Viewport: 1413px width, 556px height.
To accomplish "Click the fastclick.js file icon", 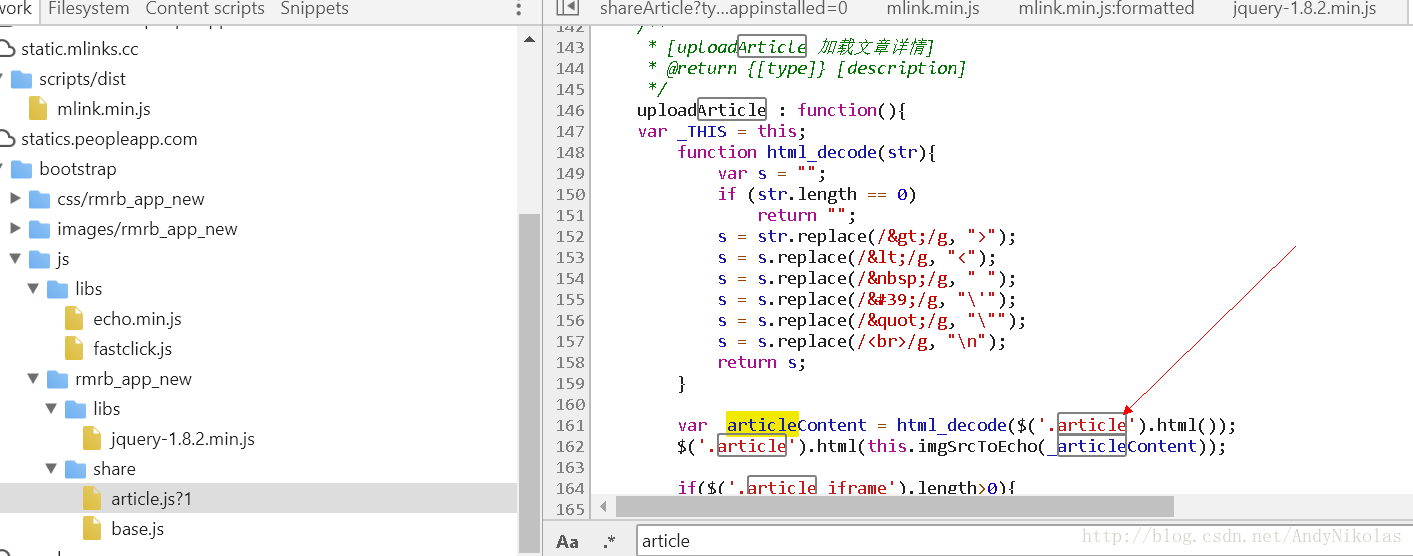I will coord(75,349).
